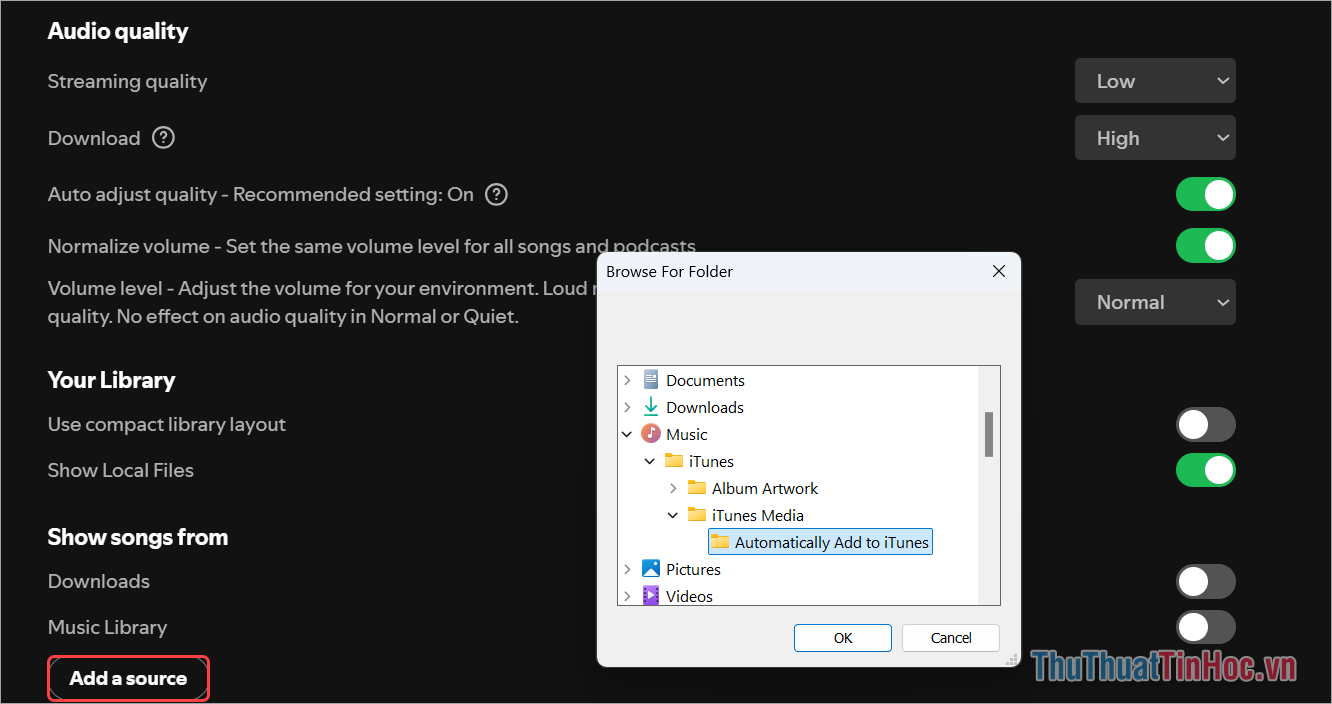This screenshot has height=704, width=1332.
Task: Turn off Show Local Files
Action: tap(1205, 470)
